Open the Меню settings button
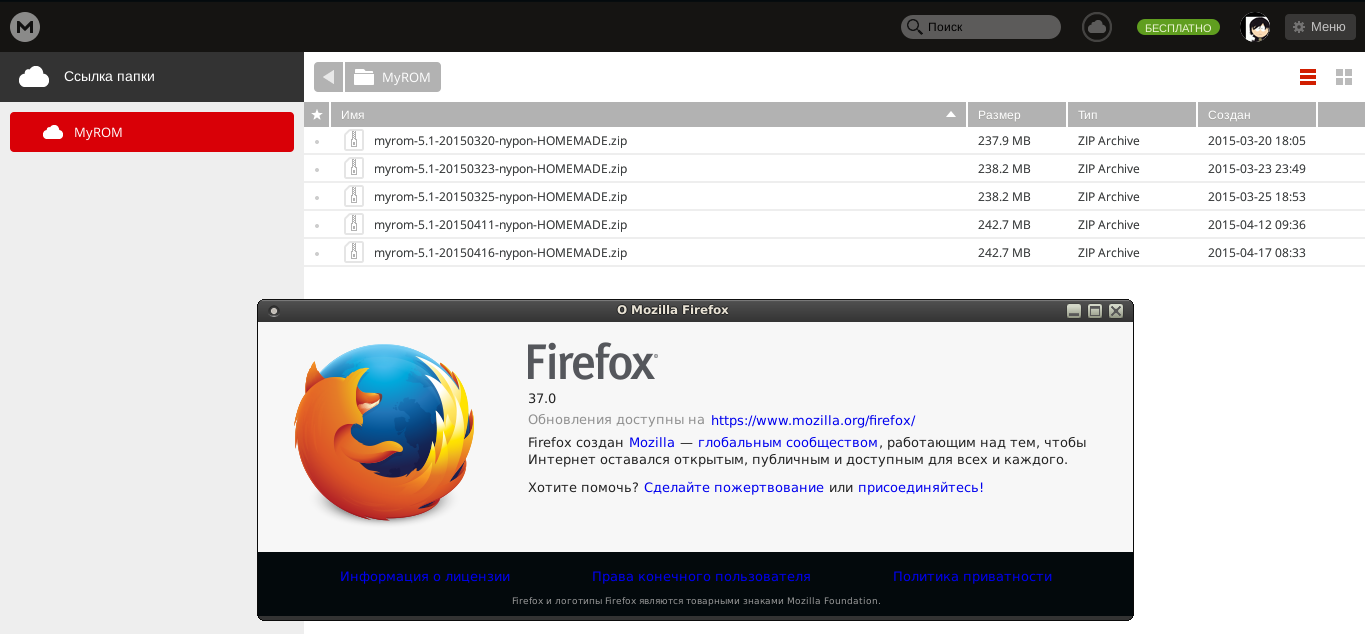Viewport: 1365px width, 634px height. (1320, 27)
